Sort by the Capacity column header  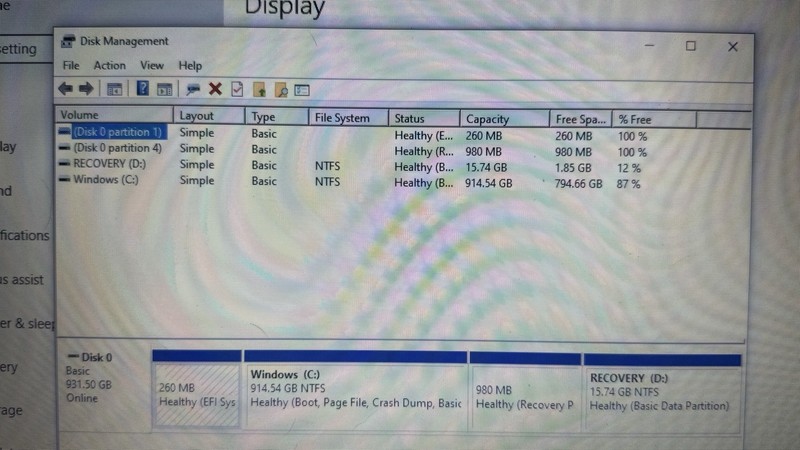click(x=505, y=119)
